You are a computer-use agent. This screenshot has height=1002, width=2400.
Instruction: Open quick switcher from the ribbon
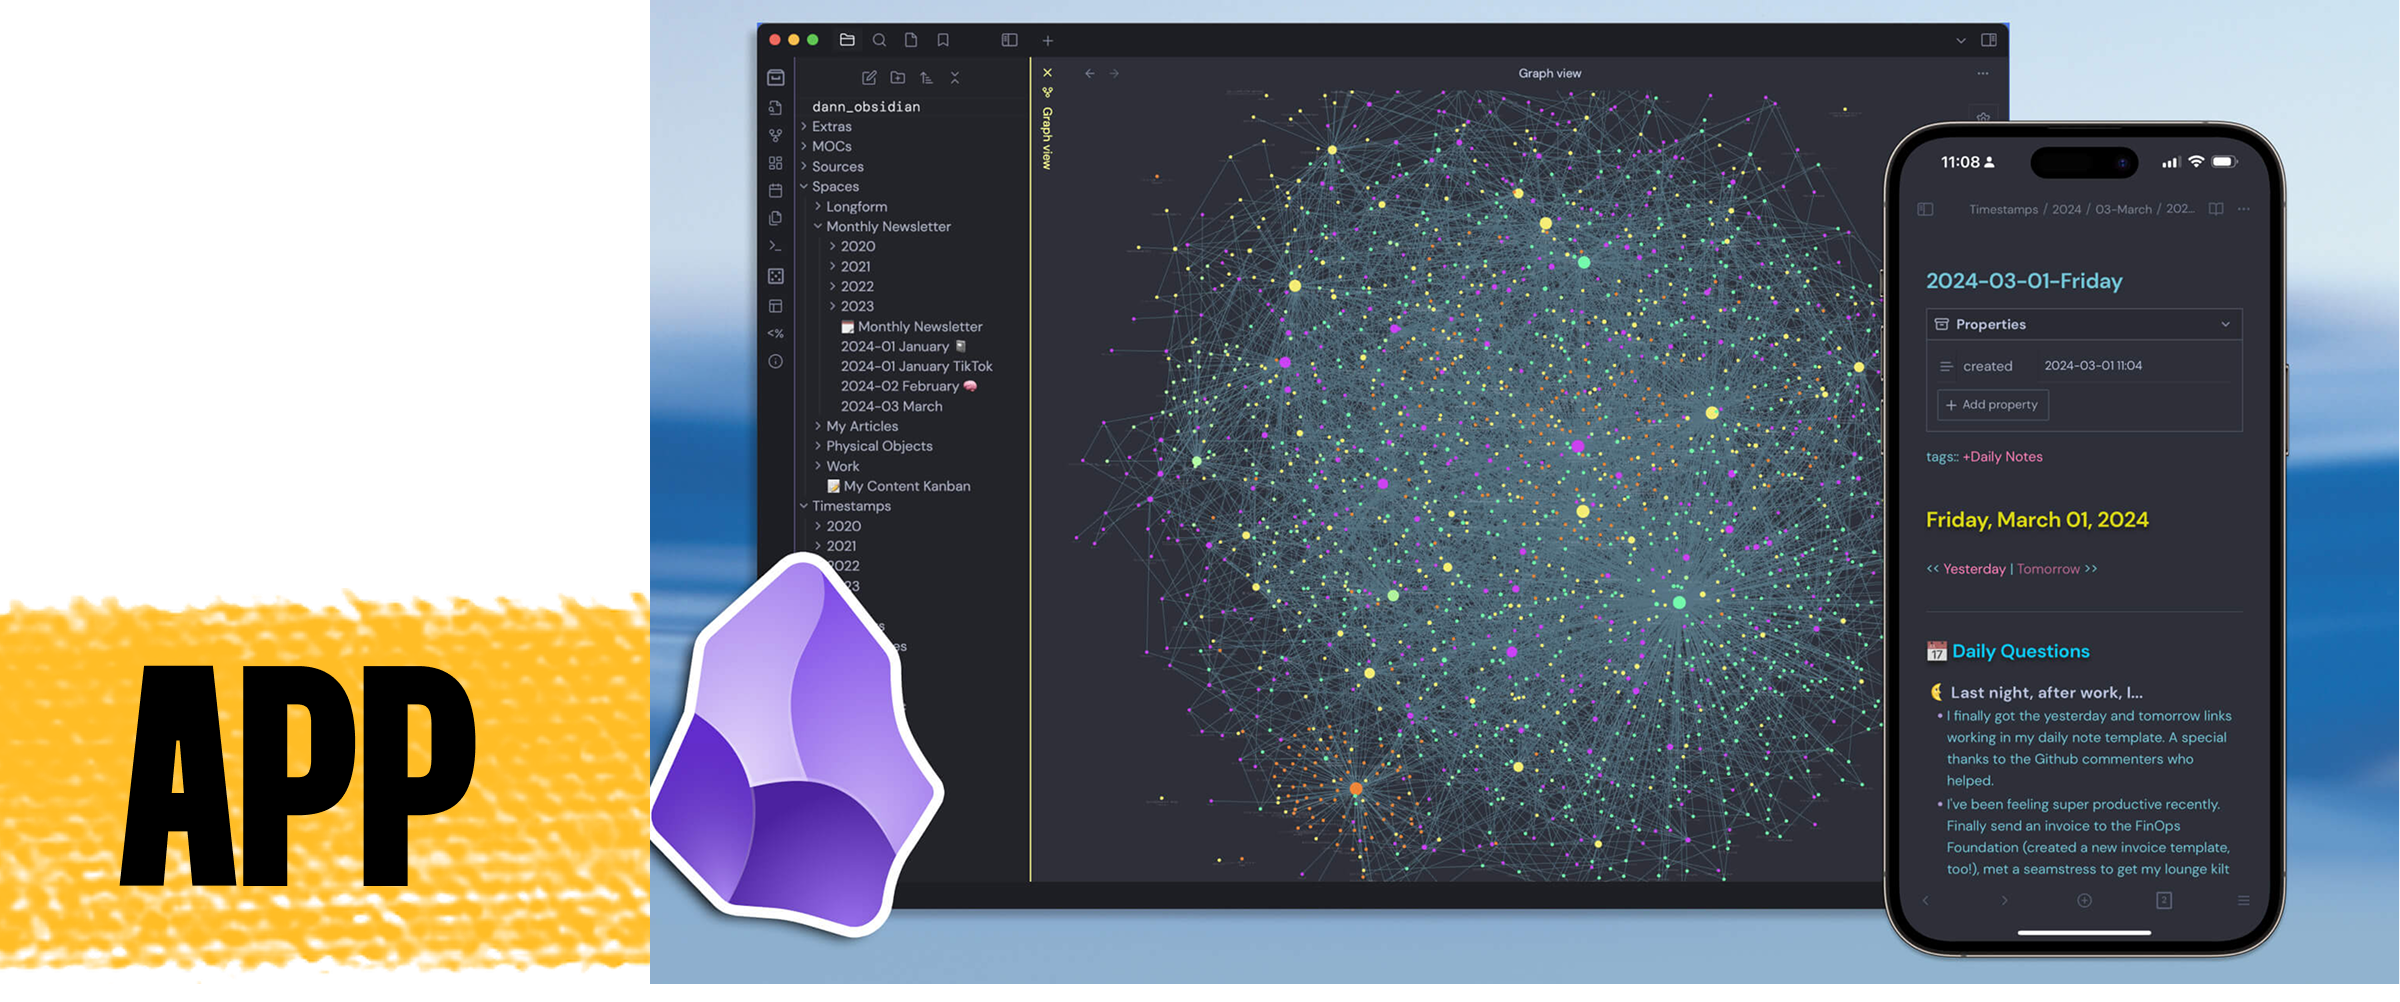pos(776,107)
